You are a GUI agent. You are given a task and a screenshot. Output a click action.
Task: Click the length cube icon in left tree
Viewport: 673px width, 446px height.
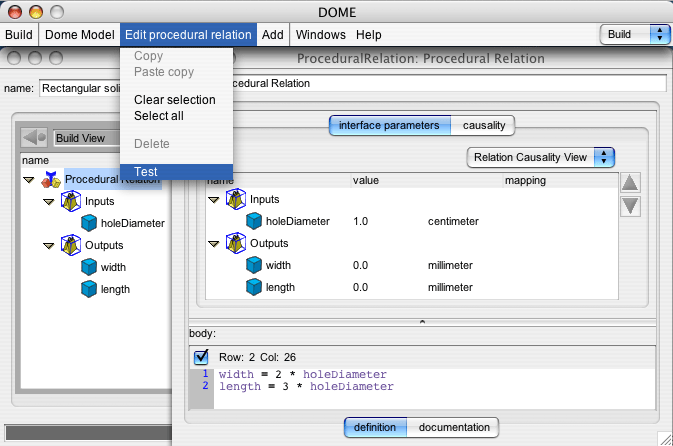[89, 289]
